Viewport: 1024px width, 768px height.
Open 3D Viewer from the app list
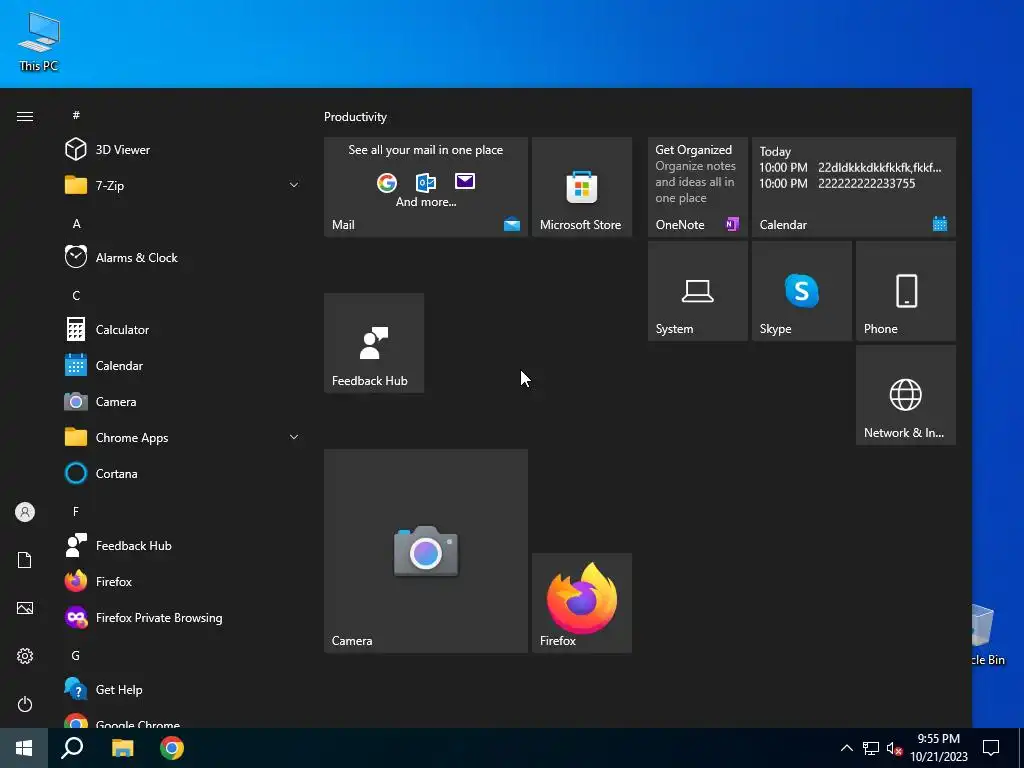pos(182,150)
